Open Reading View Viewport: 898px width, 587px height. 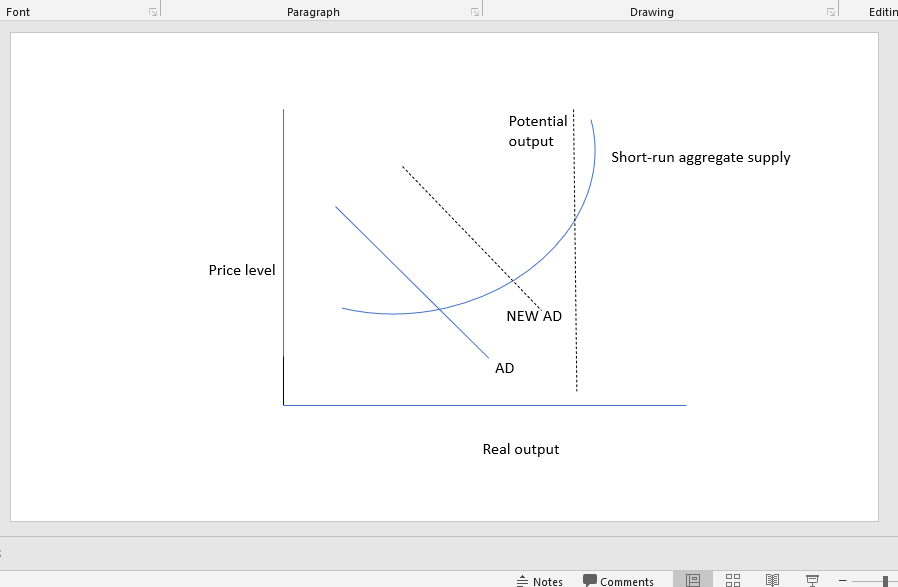772,580
